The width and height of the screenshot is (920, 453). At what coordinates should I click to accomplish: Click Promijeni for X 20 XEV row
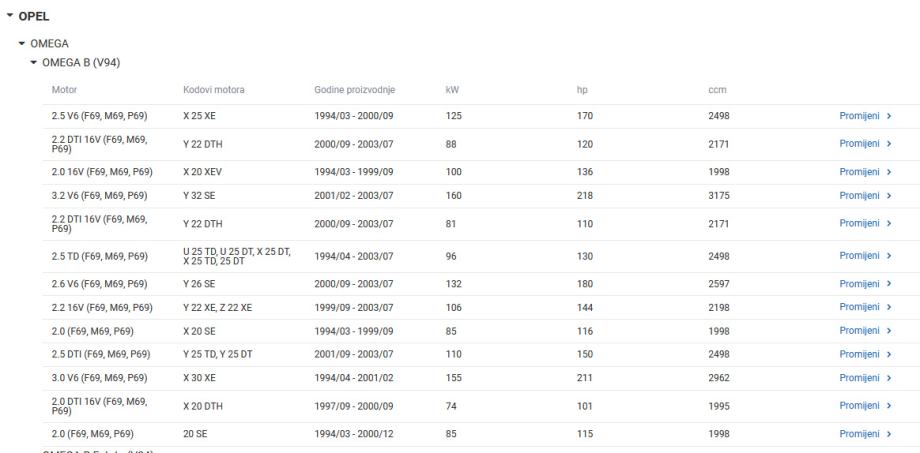point(865,172)
